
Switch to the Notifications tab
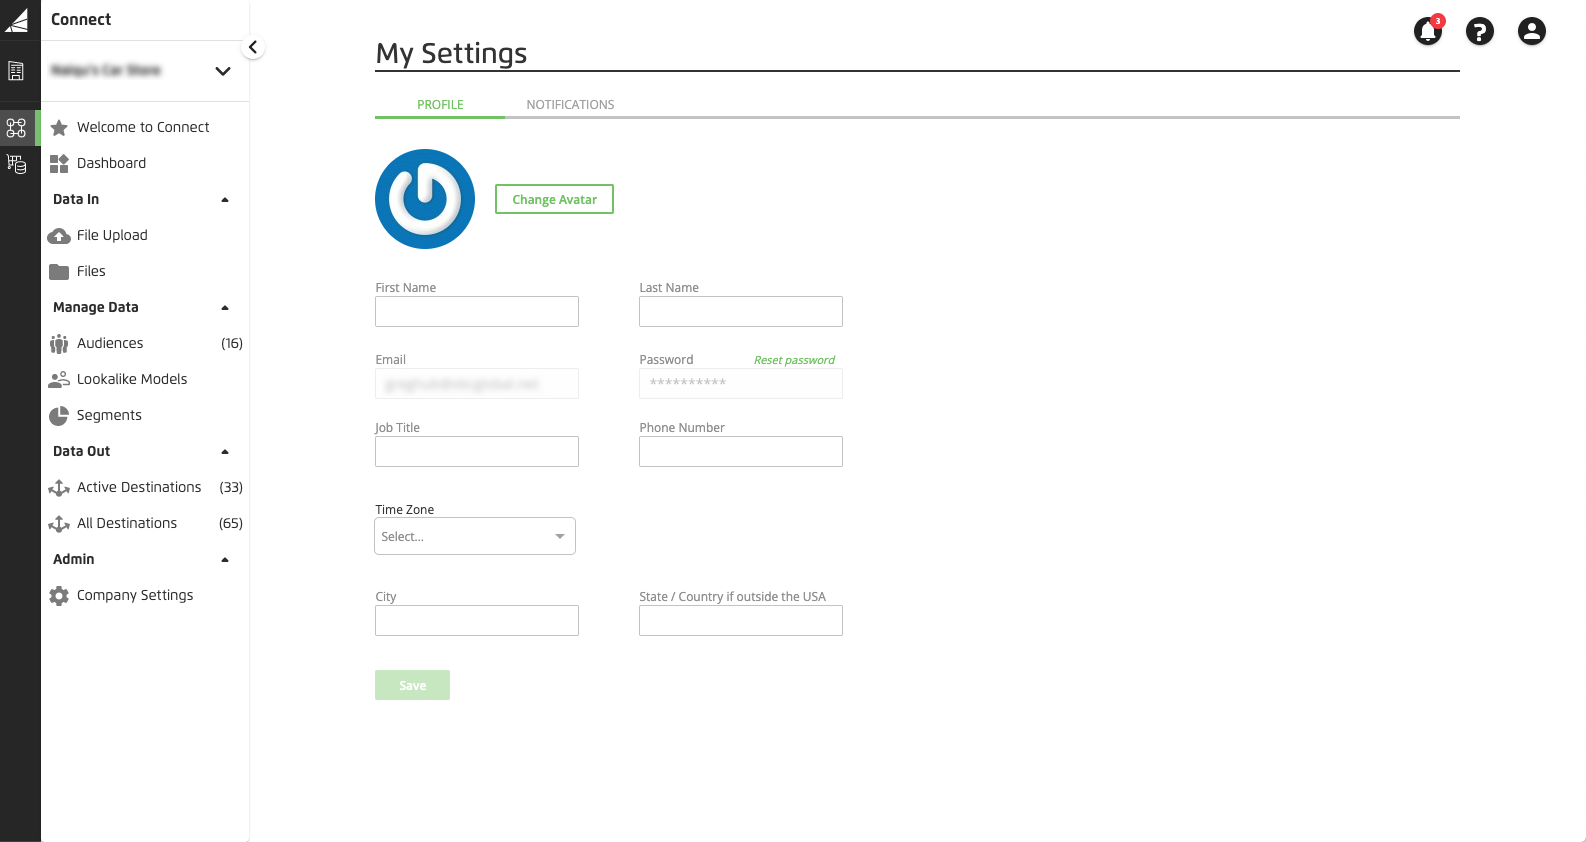click(x=570, y=104)
